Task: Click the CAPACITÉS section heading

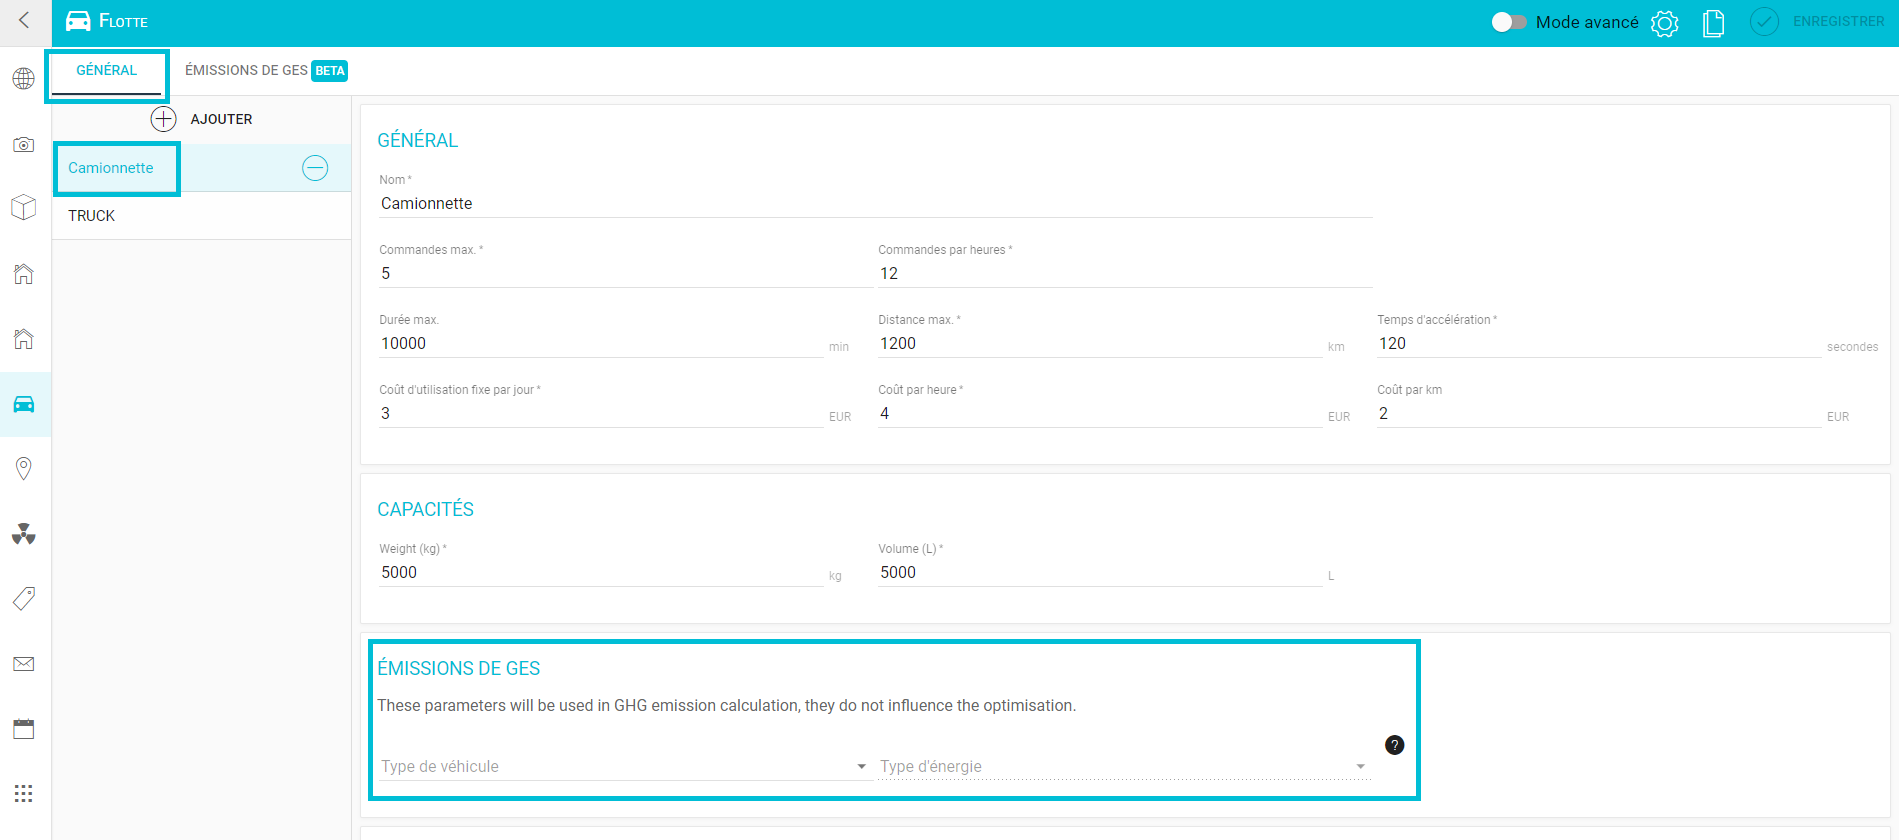Action: pos(426,510)
